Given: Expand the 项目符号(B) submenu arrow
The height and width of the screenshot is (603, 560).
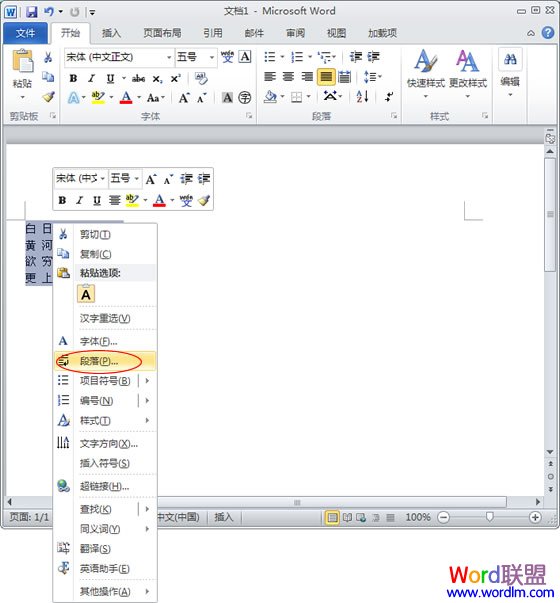Looking at the screenshot, I should [x=147, y=381].
